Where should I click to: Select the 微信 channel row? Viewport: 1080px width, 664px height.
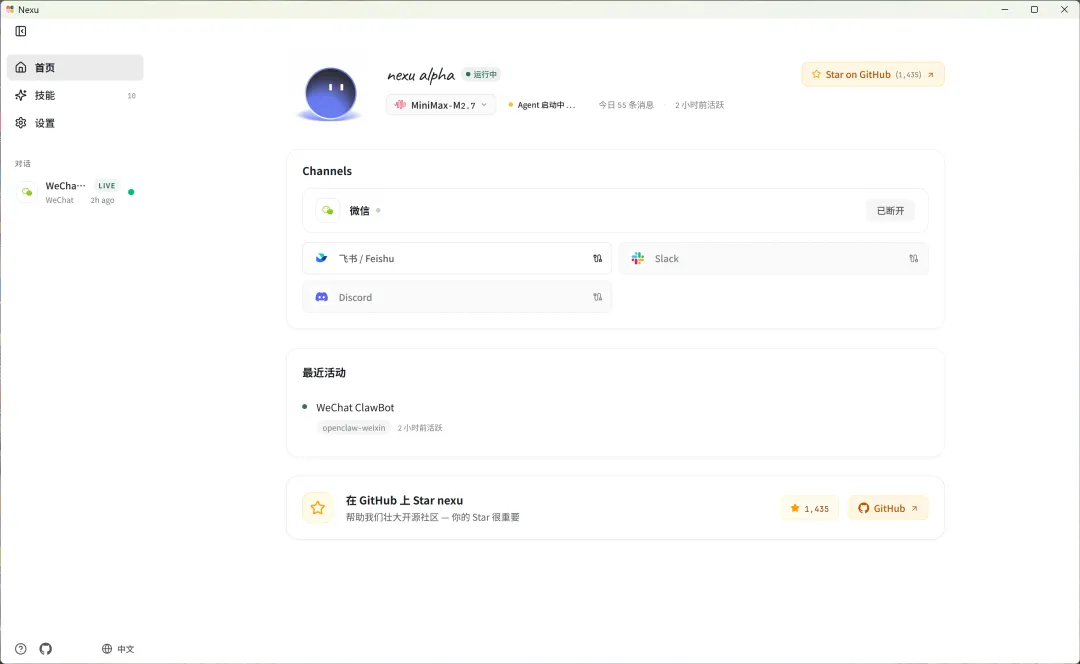tap(615, 211)
